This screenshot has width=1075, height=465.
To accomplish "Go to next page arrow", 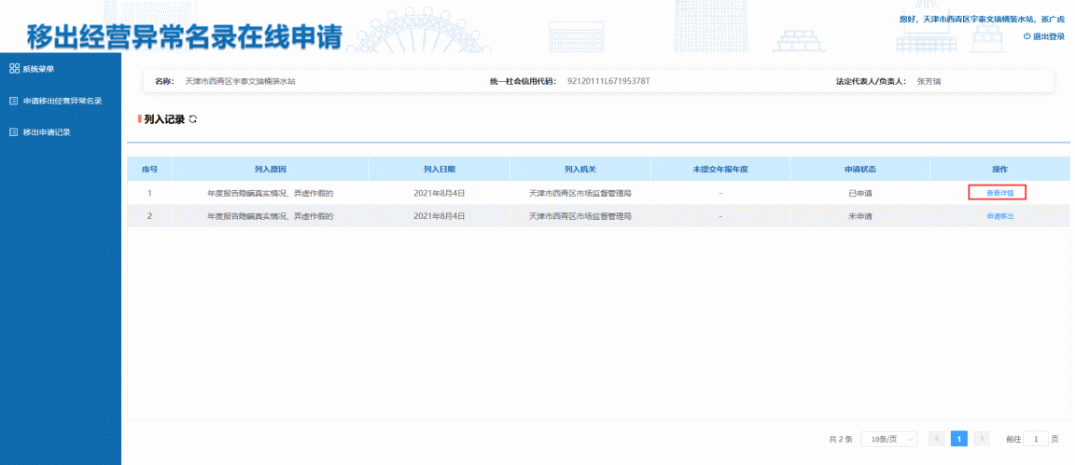I will pos(981,438).
